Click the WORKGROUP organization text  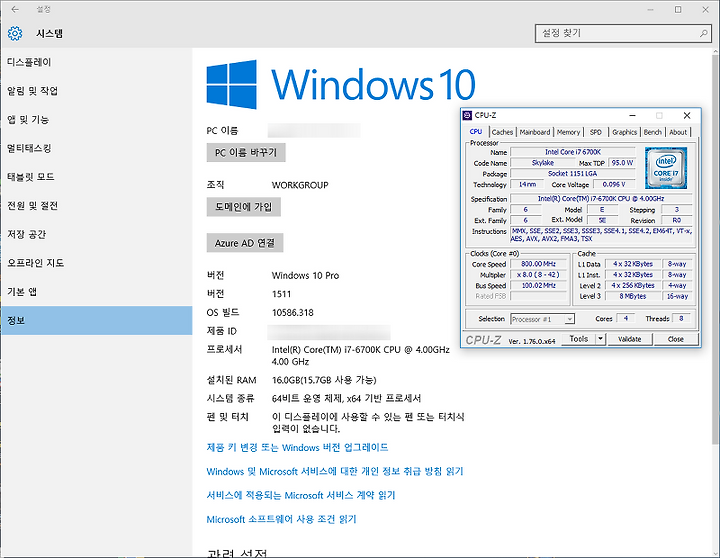tap(300, 185)
